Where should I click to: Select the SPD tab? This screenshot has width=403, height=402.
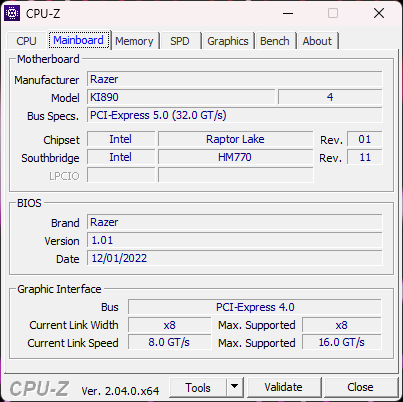coord(180,41)
